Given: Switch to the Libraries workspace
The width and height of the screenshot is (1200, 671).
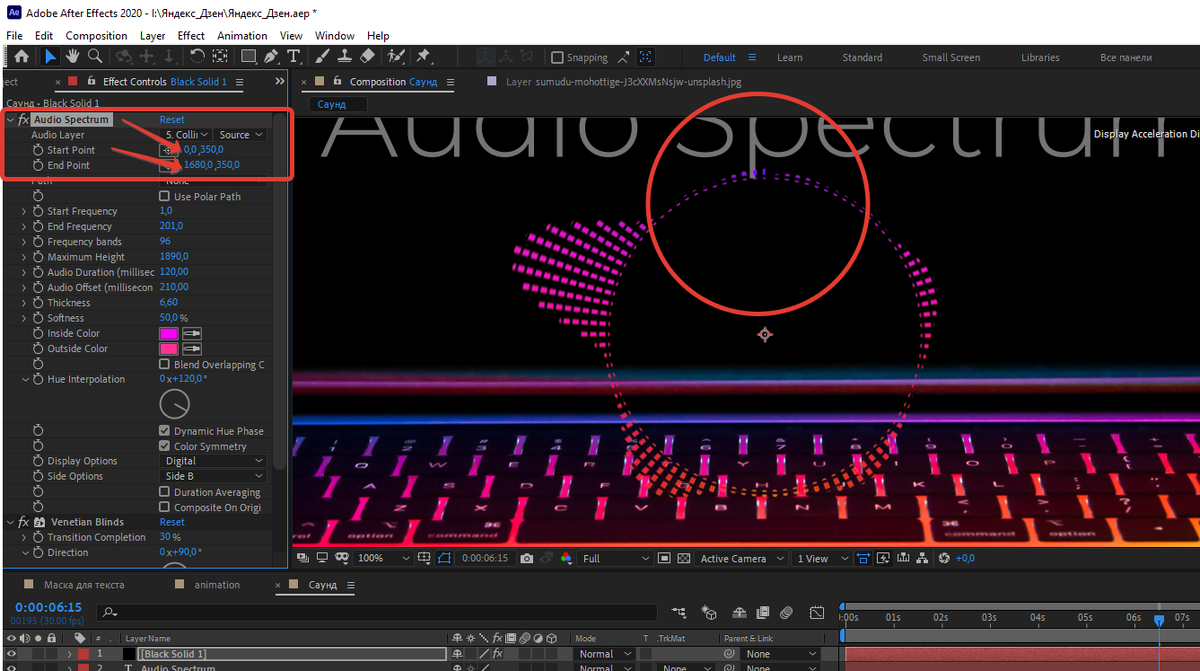Looking at the screenshot, I should (x=1040, y=58).
